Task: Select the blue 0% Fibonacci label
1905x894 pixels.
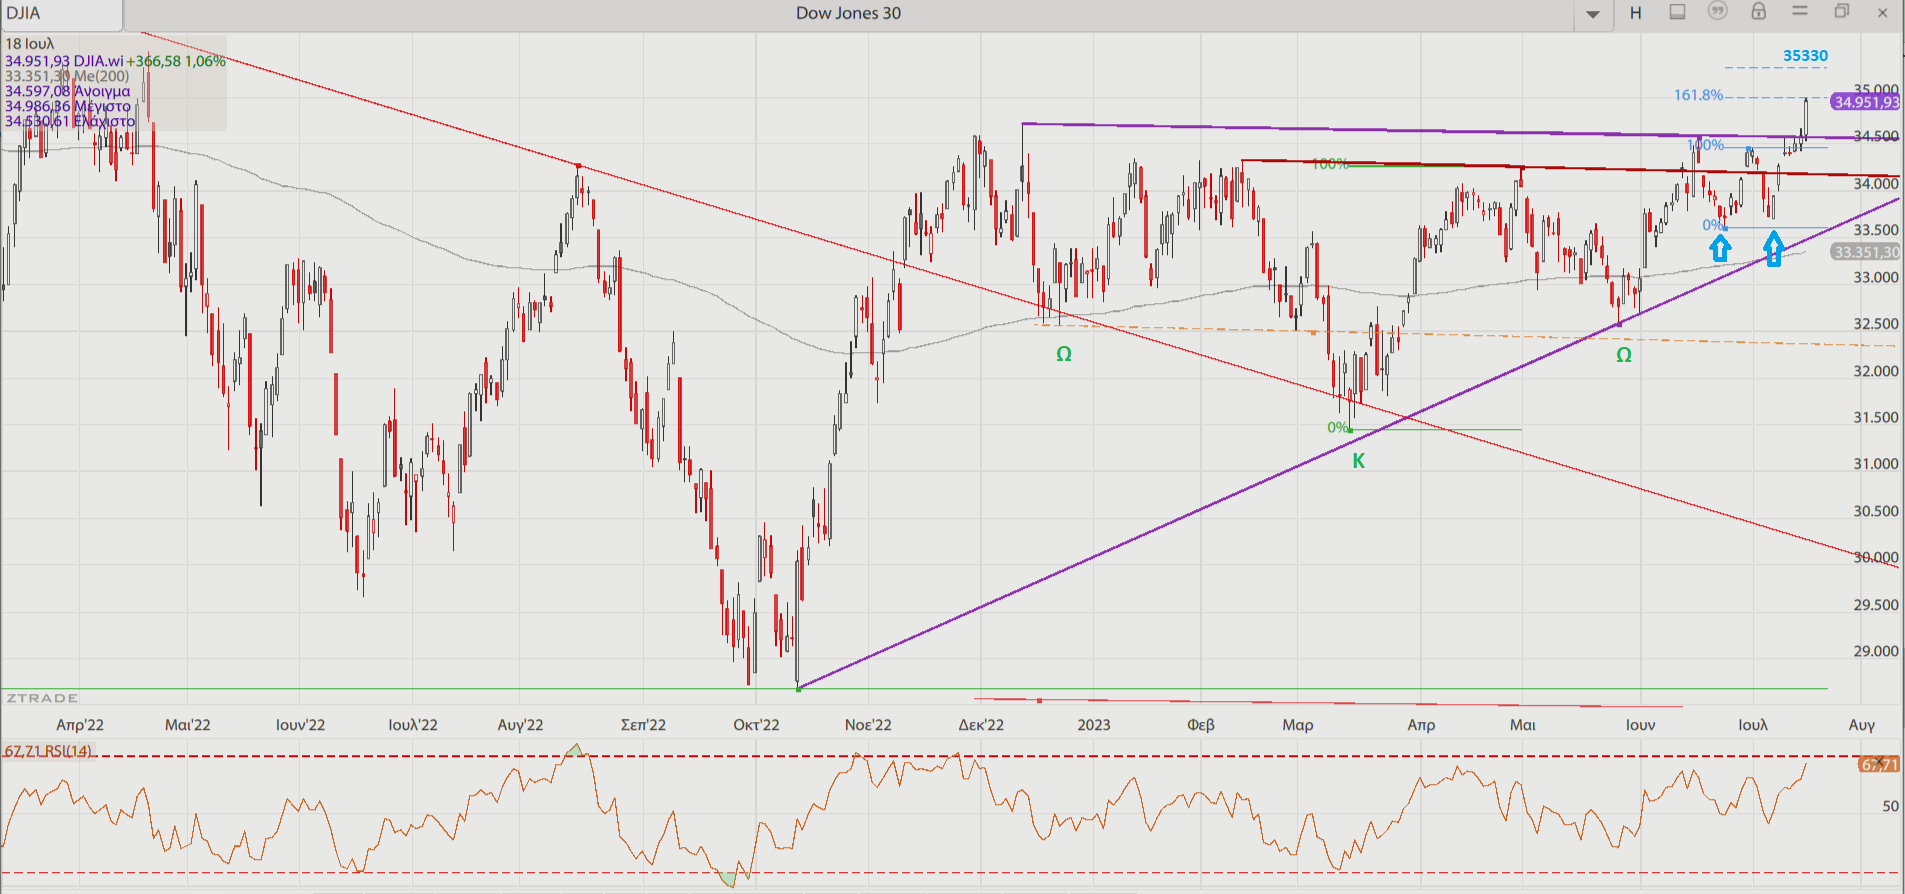Action: coord(1714,225)
